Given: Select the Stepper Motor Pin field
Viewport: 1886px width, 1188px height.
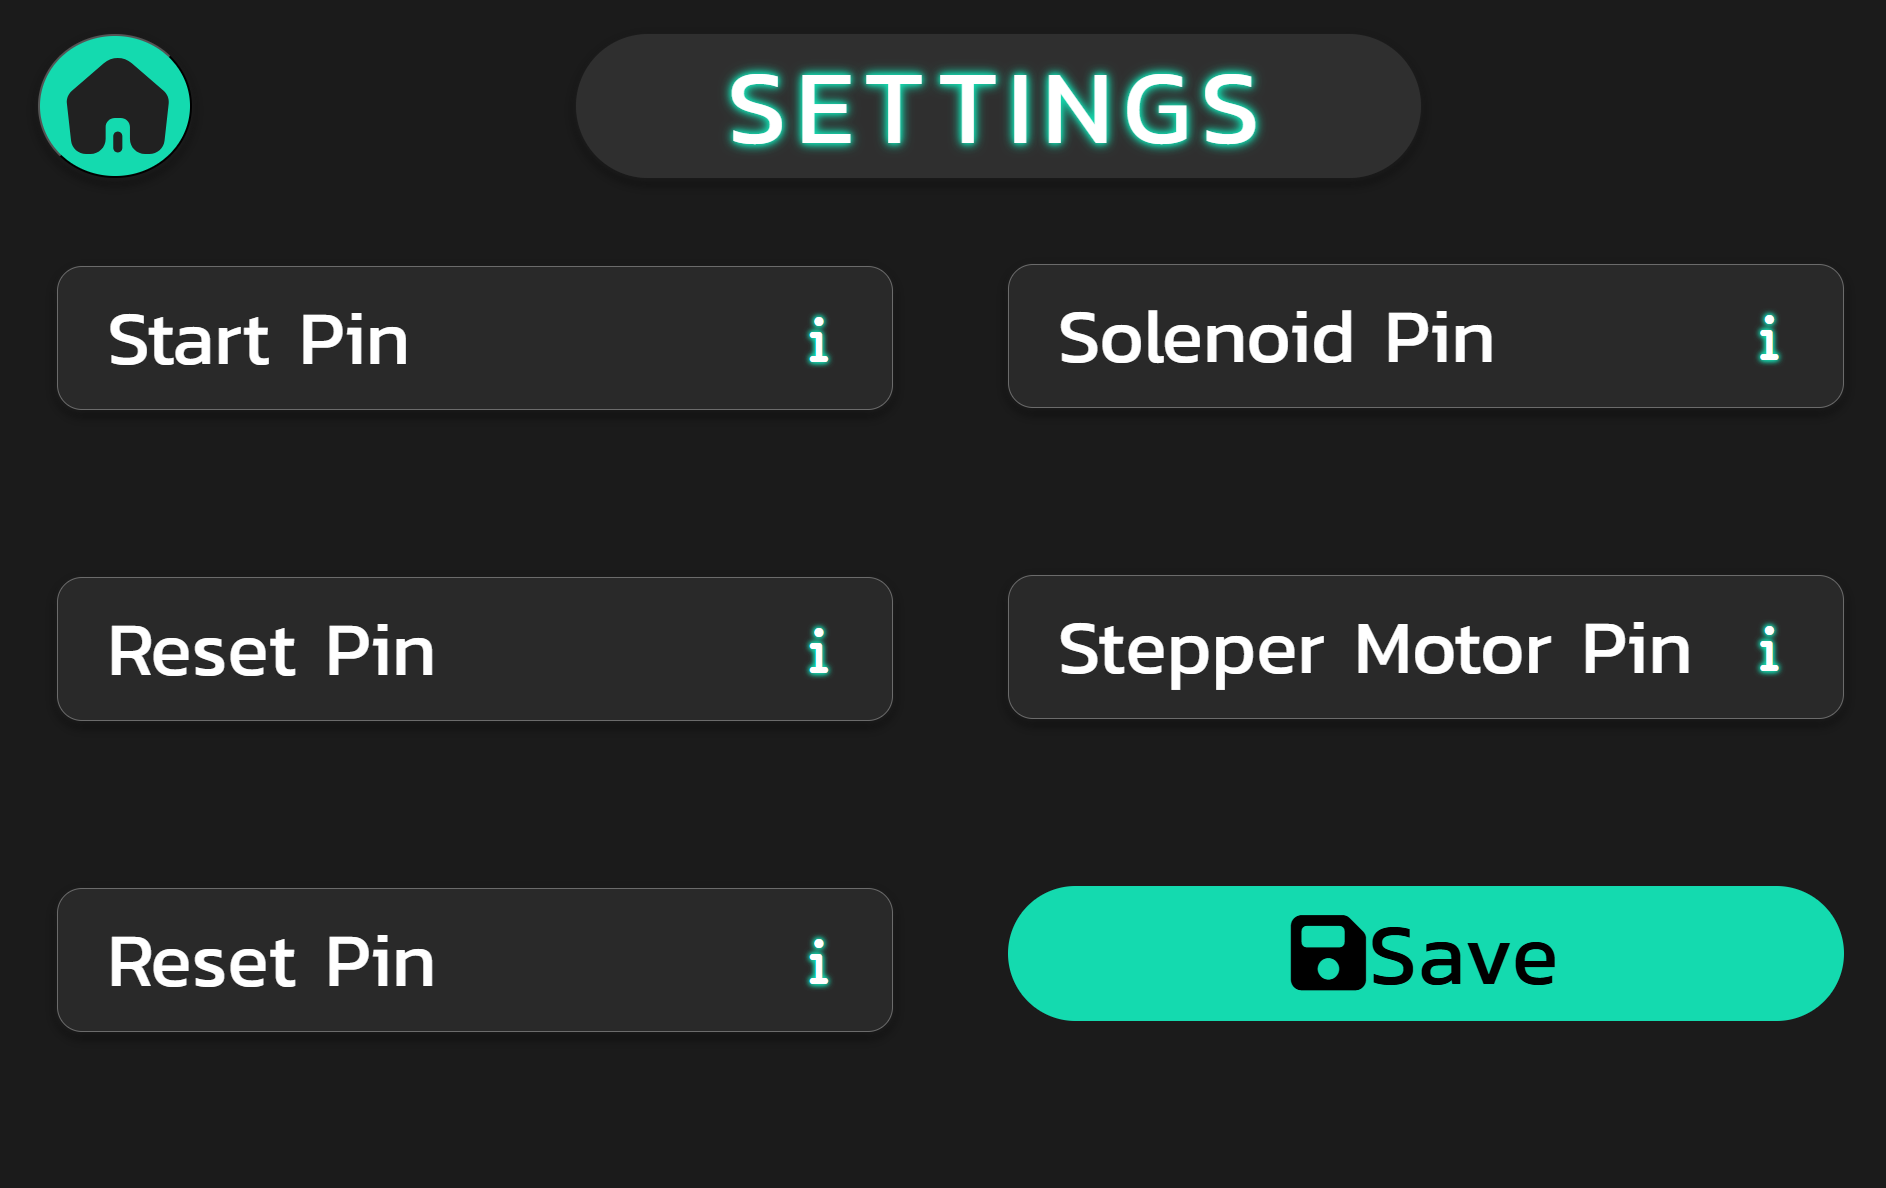Looking at the screenshot, I should pos(1722,690).
